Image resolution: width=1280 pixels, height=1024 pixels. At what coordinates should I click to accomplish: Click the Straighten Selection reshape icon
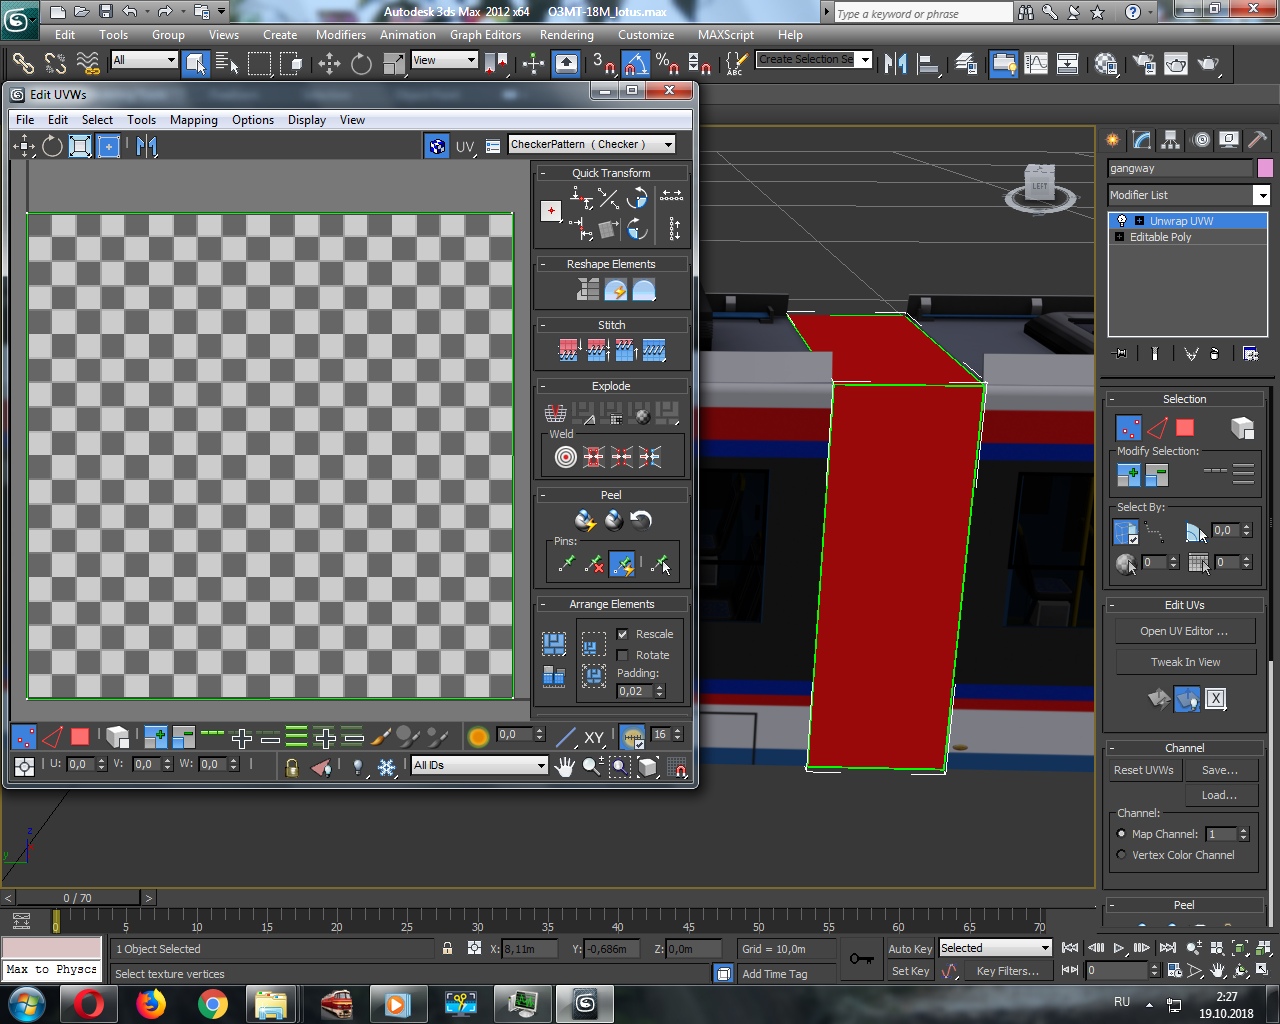point(588,290)
